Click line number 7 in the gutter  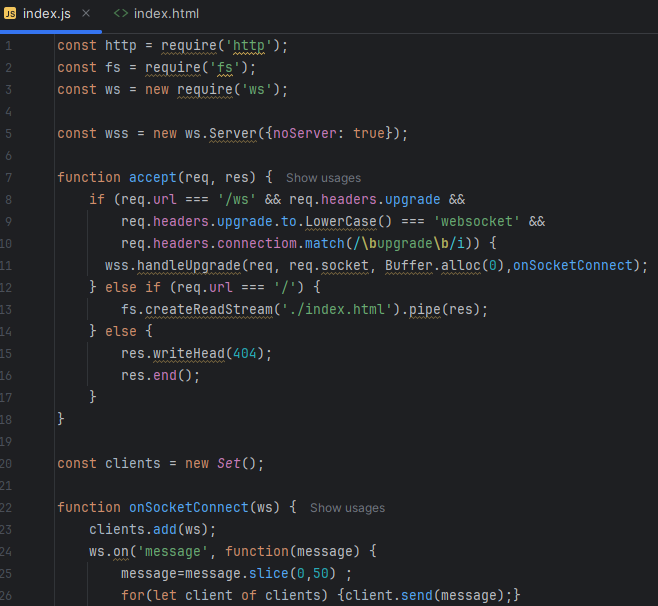[8, 177]
